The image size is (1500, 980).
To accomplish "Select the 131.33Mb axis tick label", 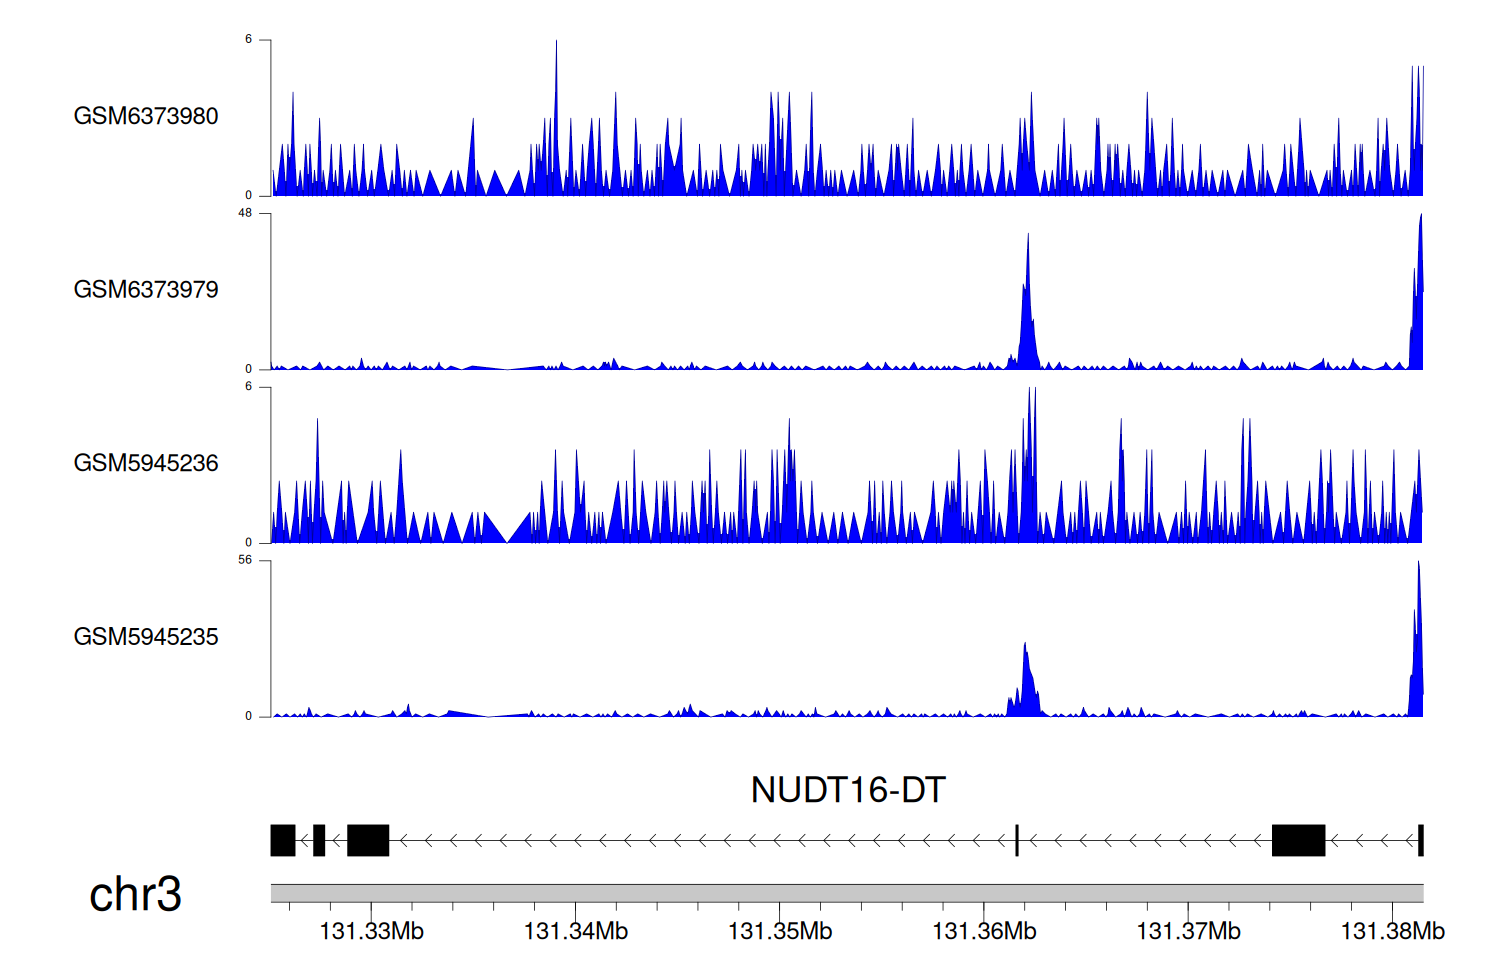I will coord(371,932).
